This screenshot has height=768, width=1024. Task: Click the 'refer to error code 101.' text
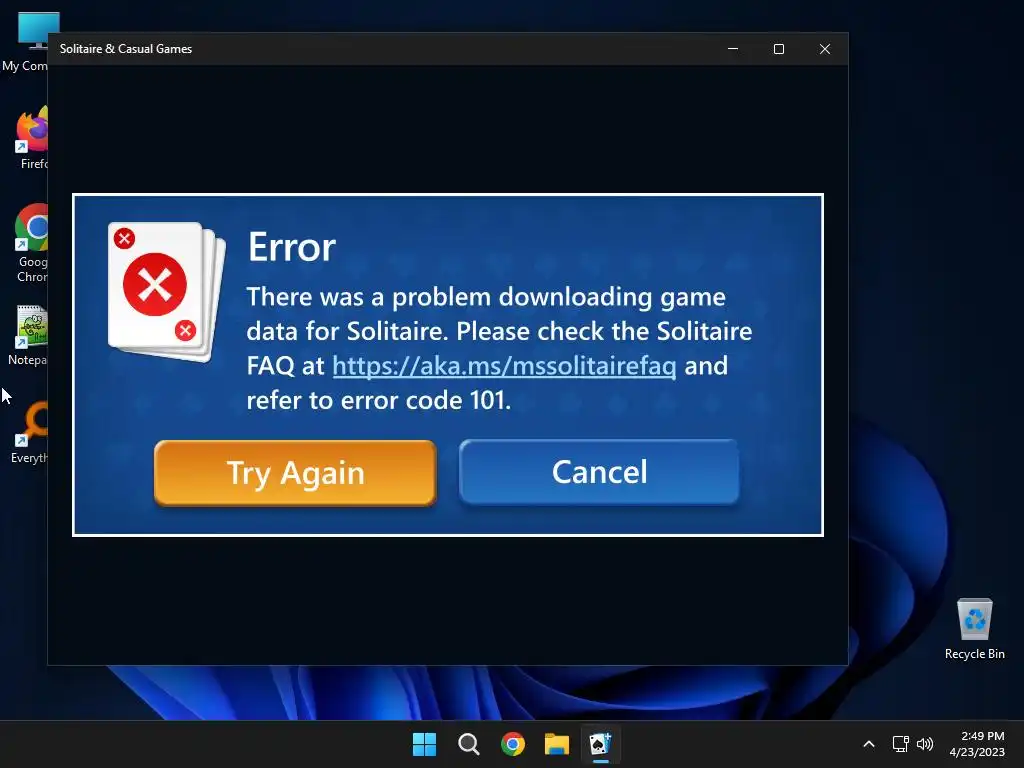[x=378, y=400]
